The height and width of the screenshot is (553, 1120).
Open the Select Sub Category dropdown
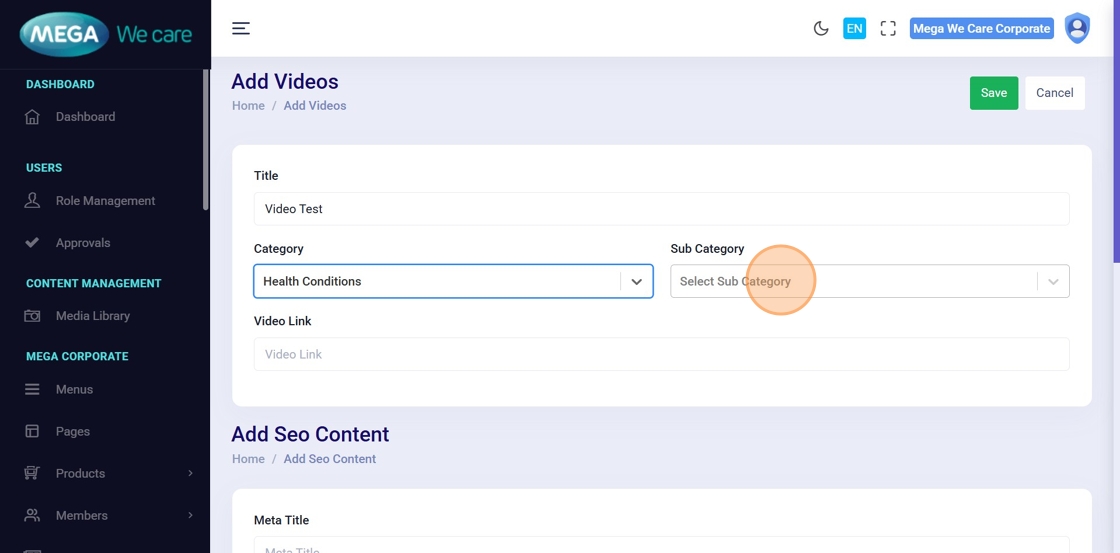pos(855,282)
